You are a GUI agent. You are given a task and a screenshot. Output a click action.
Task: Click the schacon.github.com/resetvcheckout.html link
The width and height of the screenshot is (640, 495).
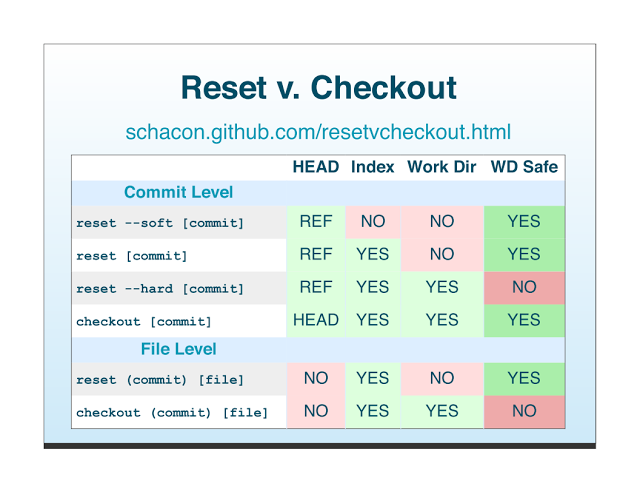point(318,132)
